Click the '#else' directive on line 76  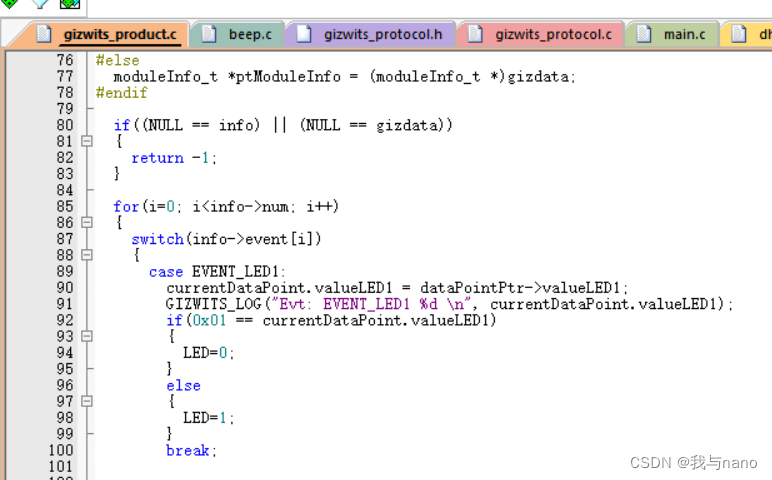[118, 60]
